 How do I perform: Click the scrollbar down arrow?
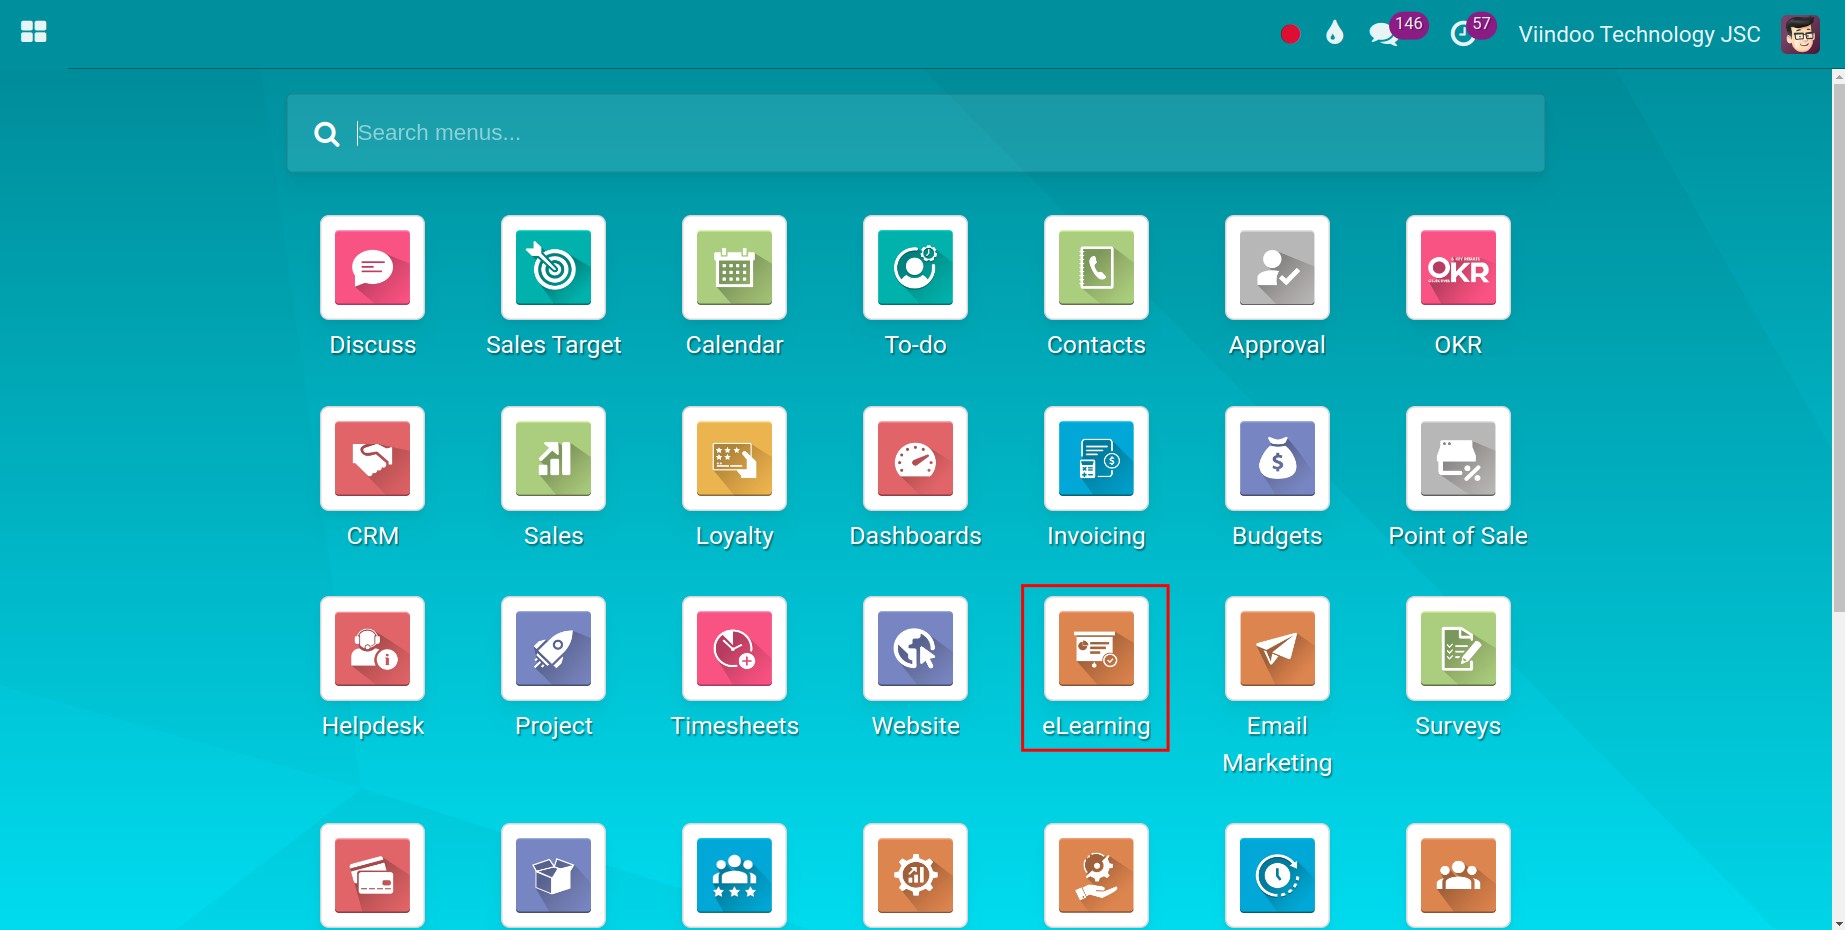point(1838,923)
